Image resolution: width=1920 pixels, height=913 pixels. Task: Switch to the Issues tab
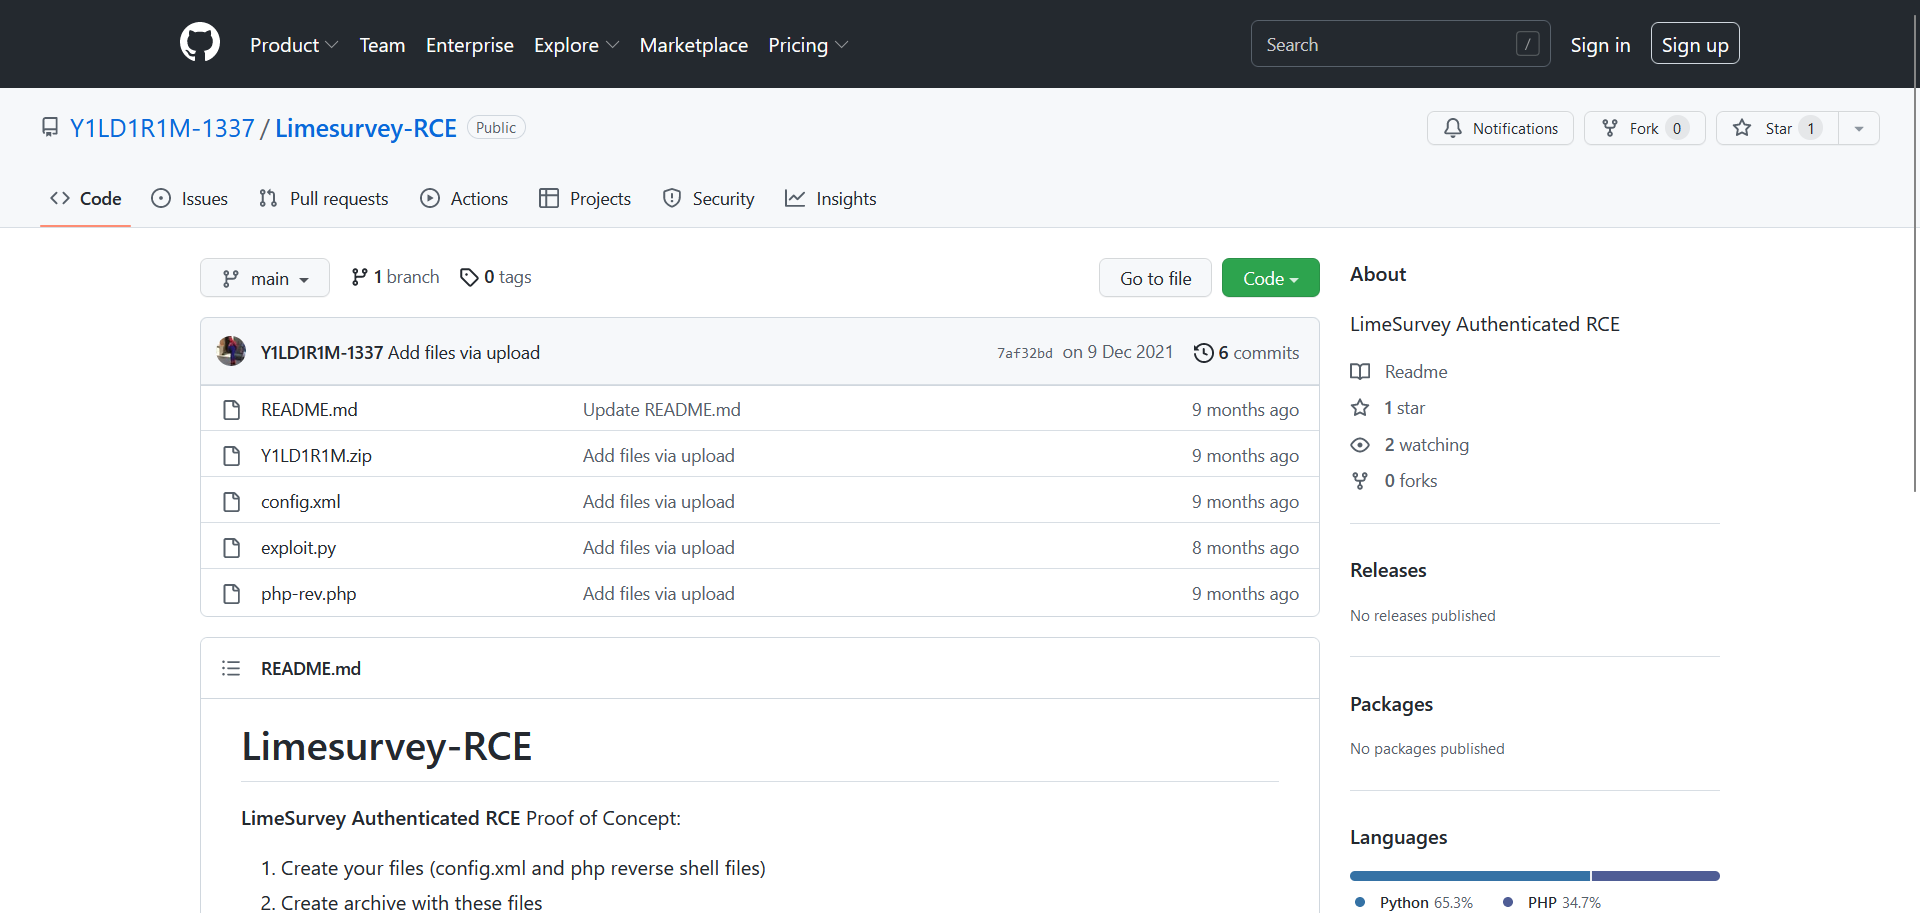point(190,199)
